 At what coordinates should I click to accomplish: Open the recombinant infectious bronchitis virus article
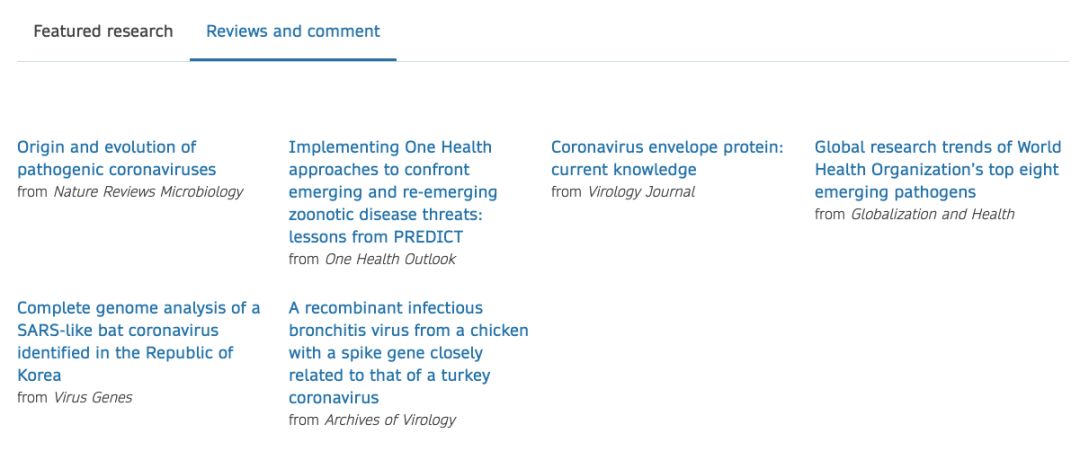408,352
